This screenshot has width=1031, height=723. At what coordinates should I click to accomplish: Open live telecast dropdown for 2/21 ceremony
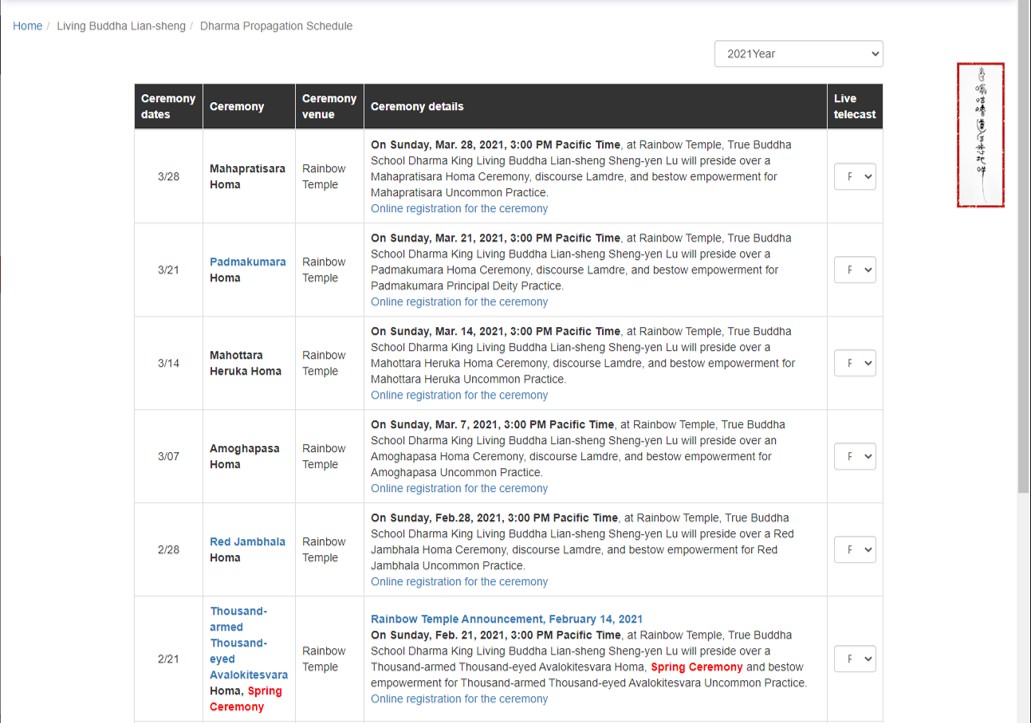click(855, 659)
